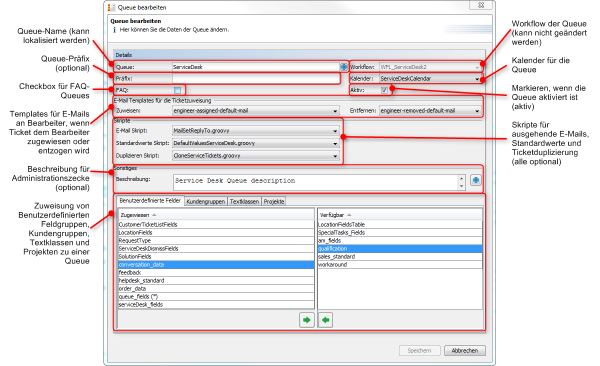Select the highlighted conversation_data row
600x366 pixels.
216,265
